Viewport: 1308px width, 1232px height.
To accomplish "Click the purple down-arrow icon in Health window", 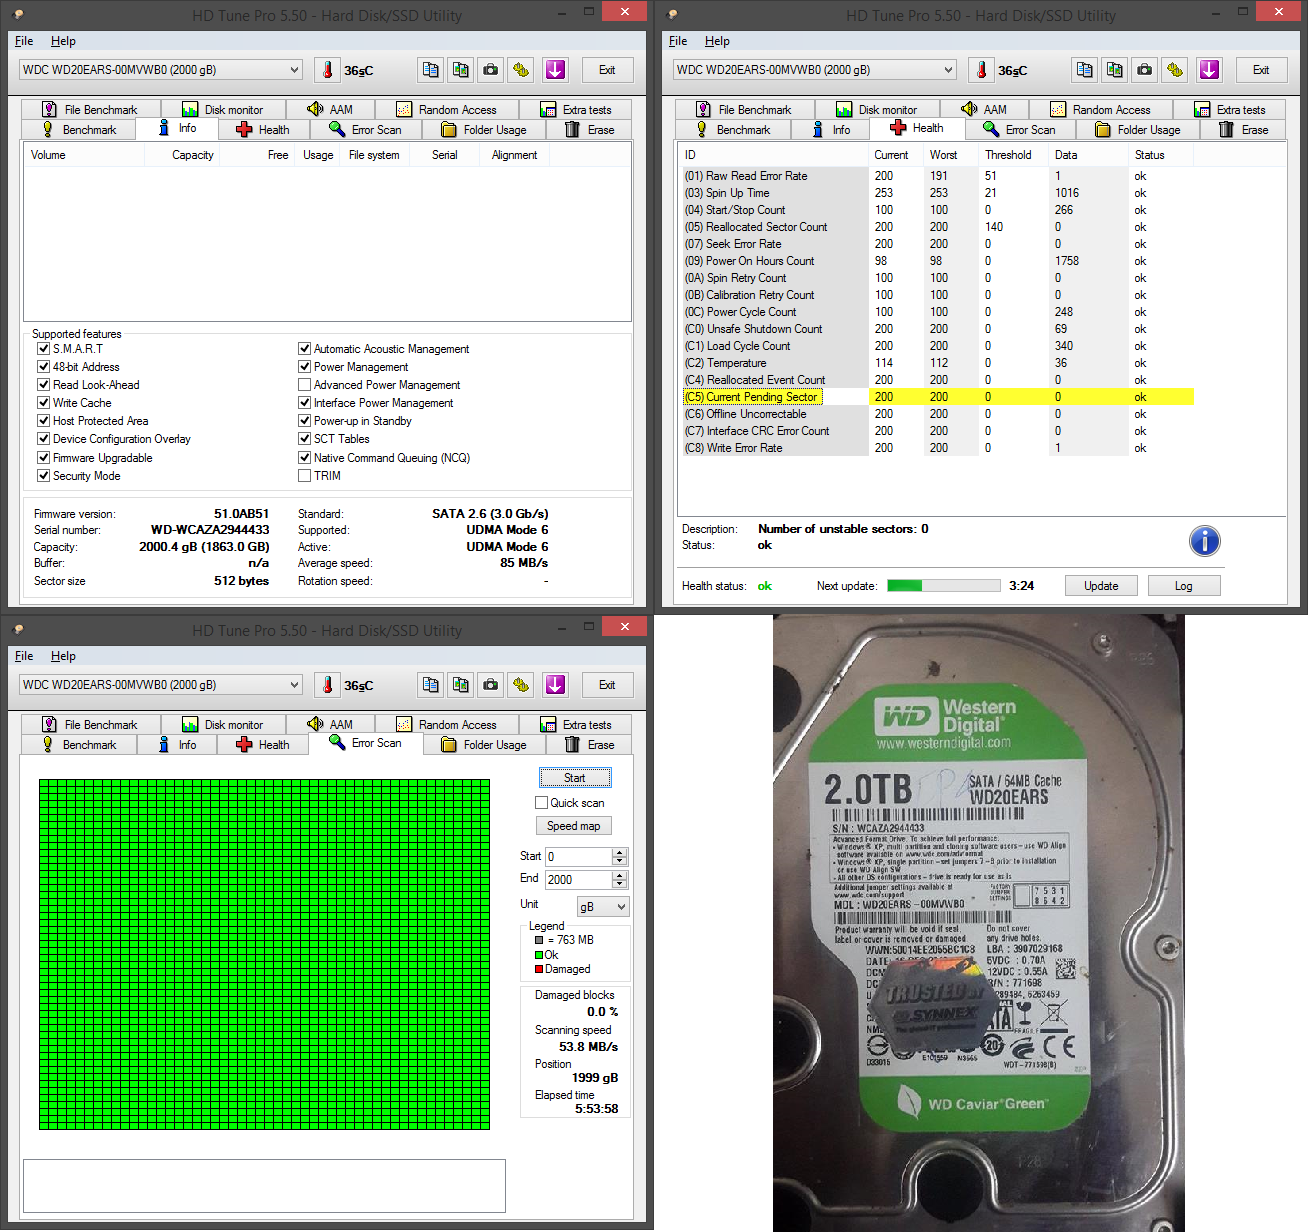I will 1209,70.
